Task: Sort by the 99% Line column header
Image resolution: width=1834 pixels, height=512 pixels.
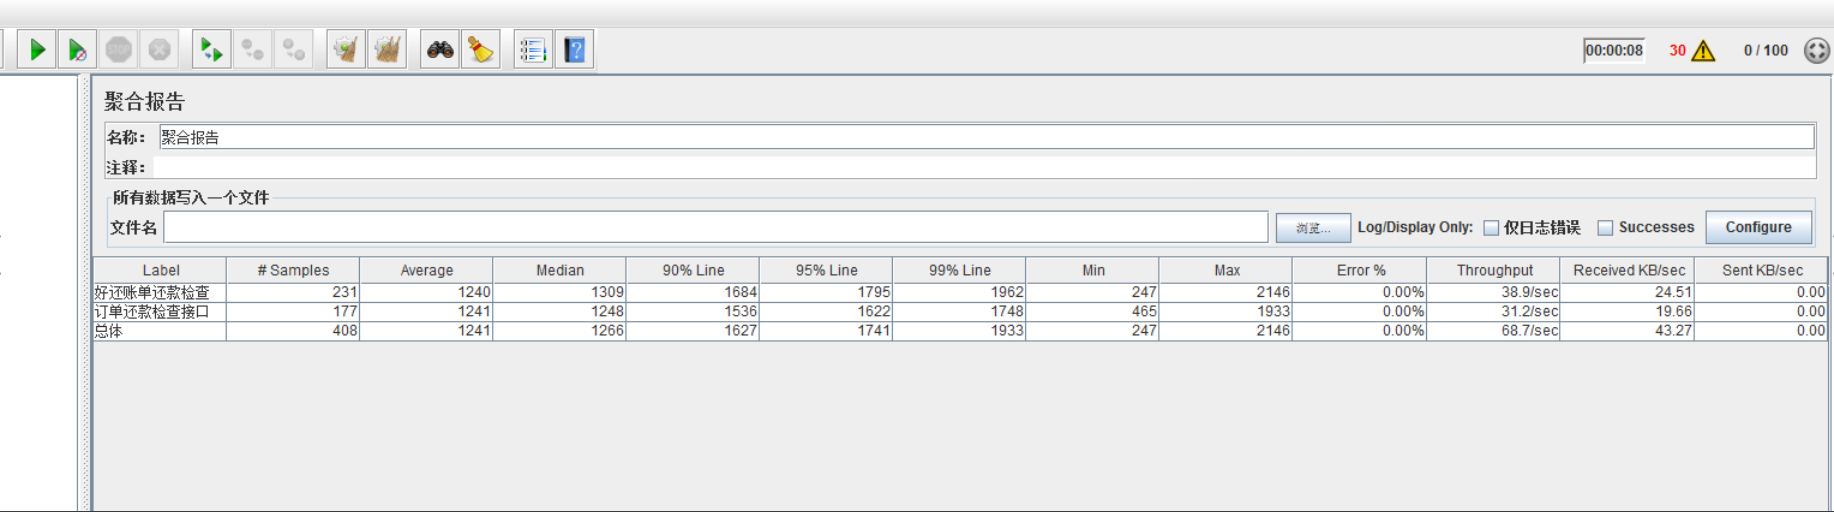Action: [959, 270]
